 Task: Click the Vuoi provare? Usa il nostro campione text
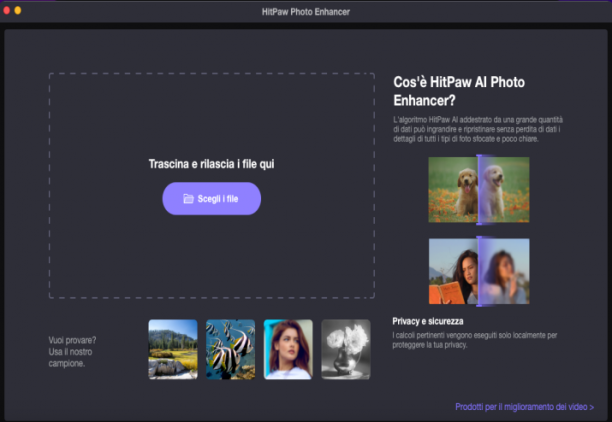click(x=72, y=352)
